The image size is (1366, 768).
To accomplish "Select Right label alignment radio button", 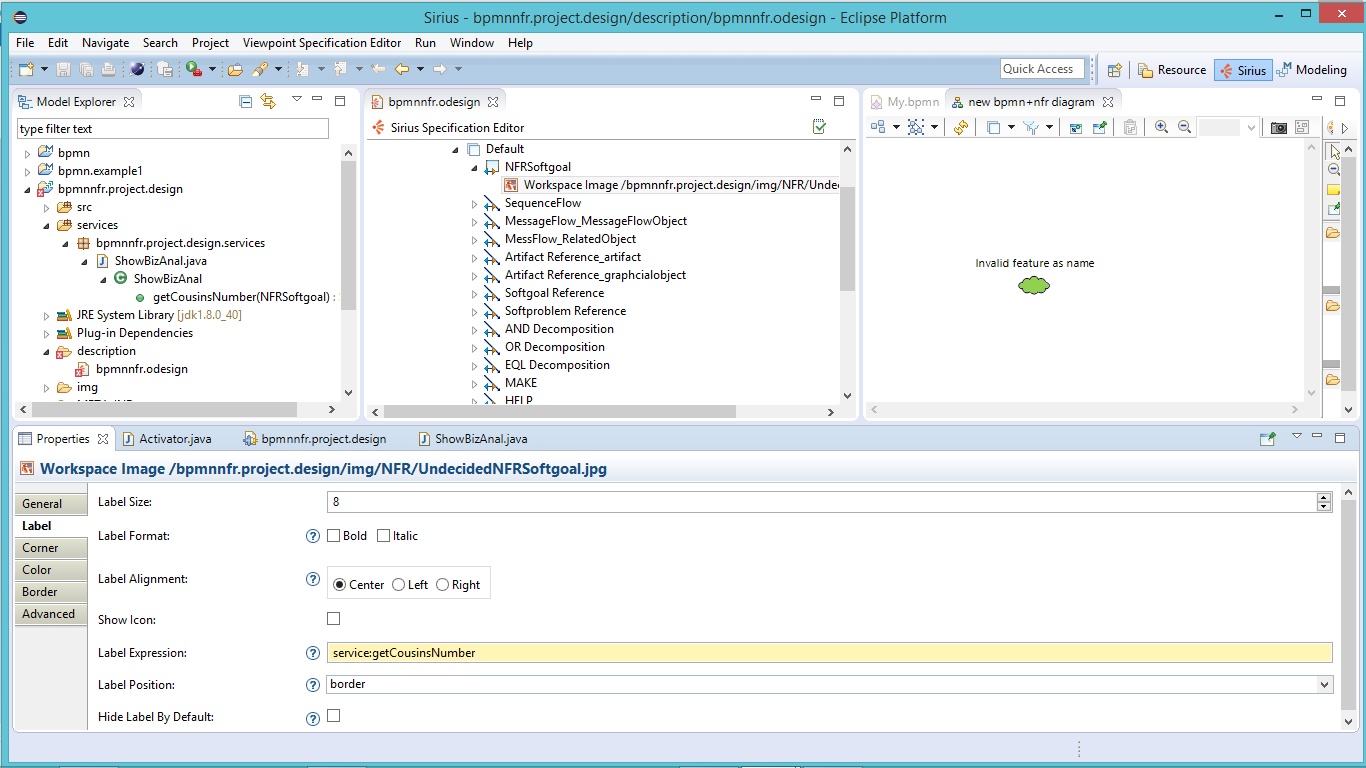I will click(x=443, y=585).
